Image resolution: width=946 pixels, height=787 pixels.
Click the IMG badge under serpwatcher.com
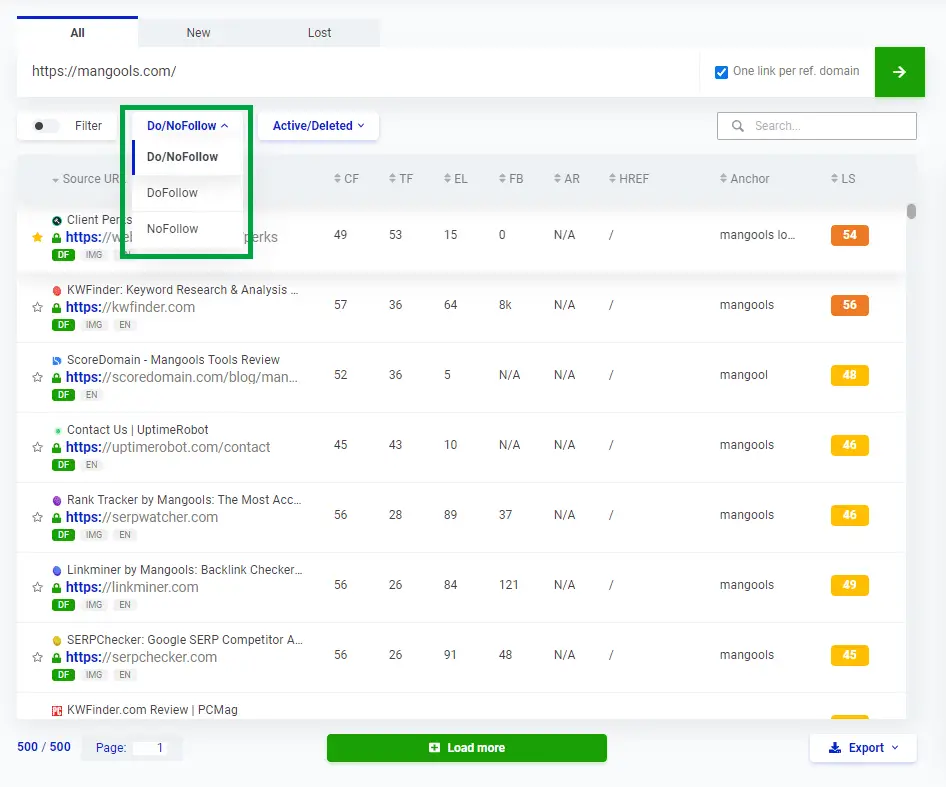(94, 535)
